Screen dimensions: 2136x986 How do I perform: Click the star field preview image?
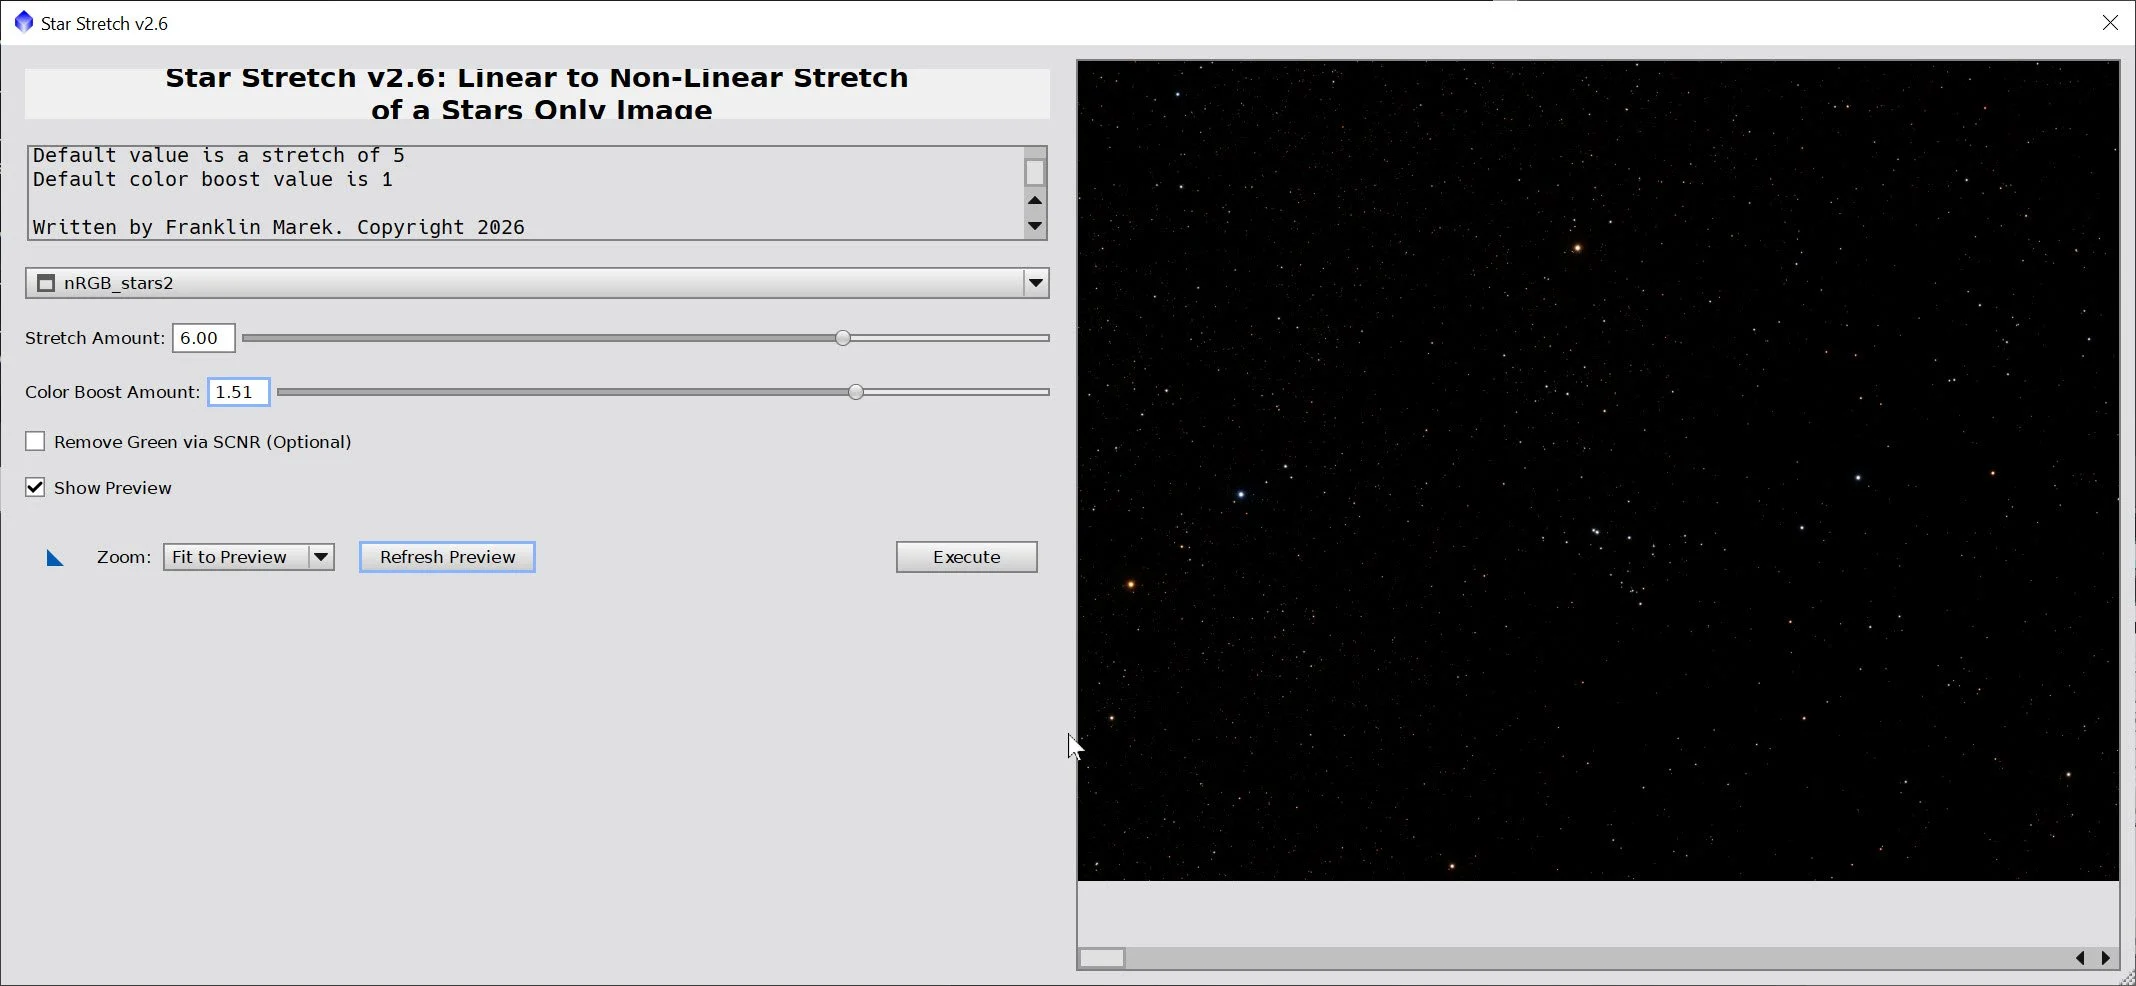pyautogui.click(x=1598, y=471)
